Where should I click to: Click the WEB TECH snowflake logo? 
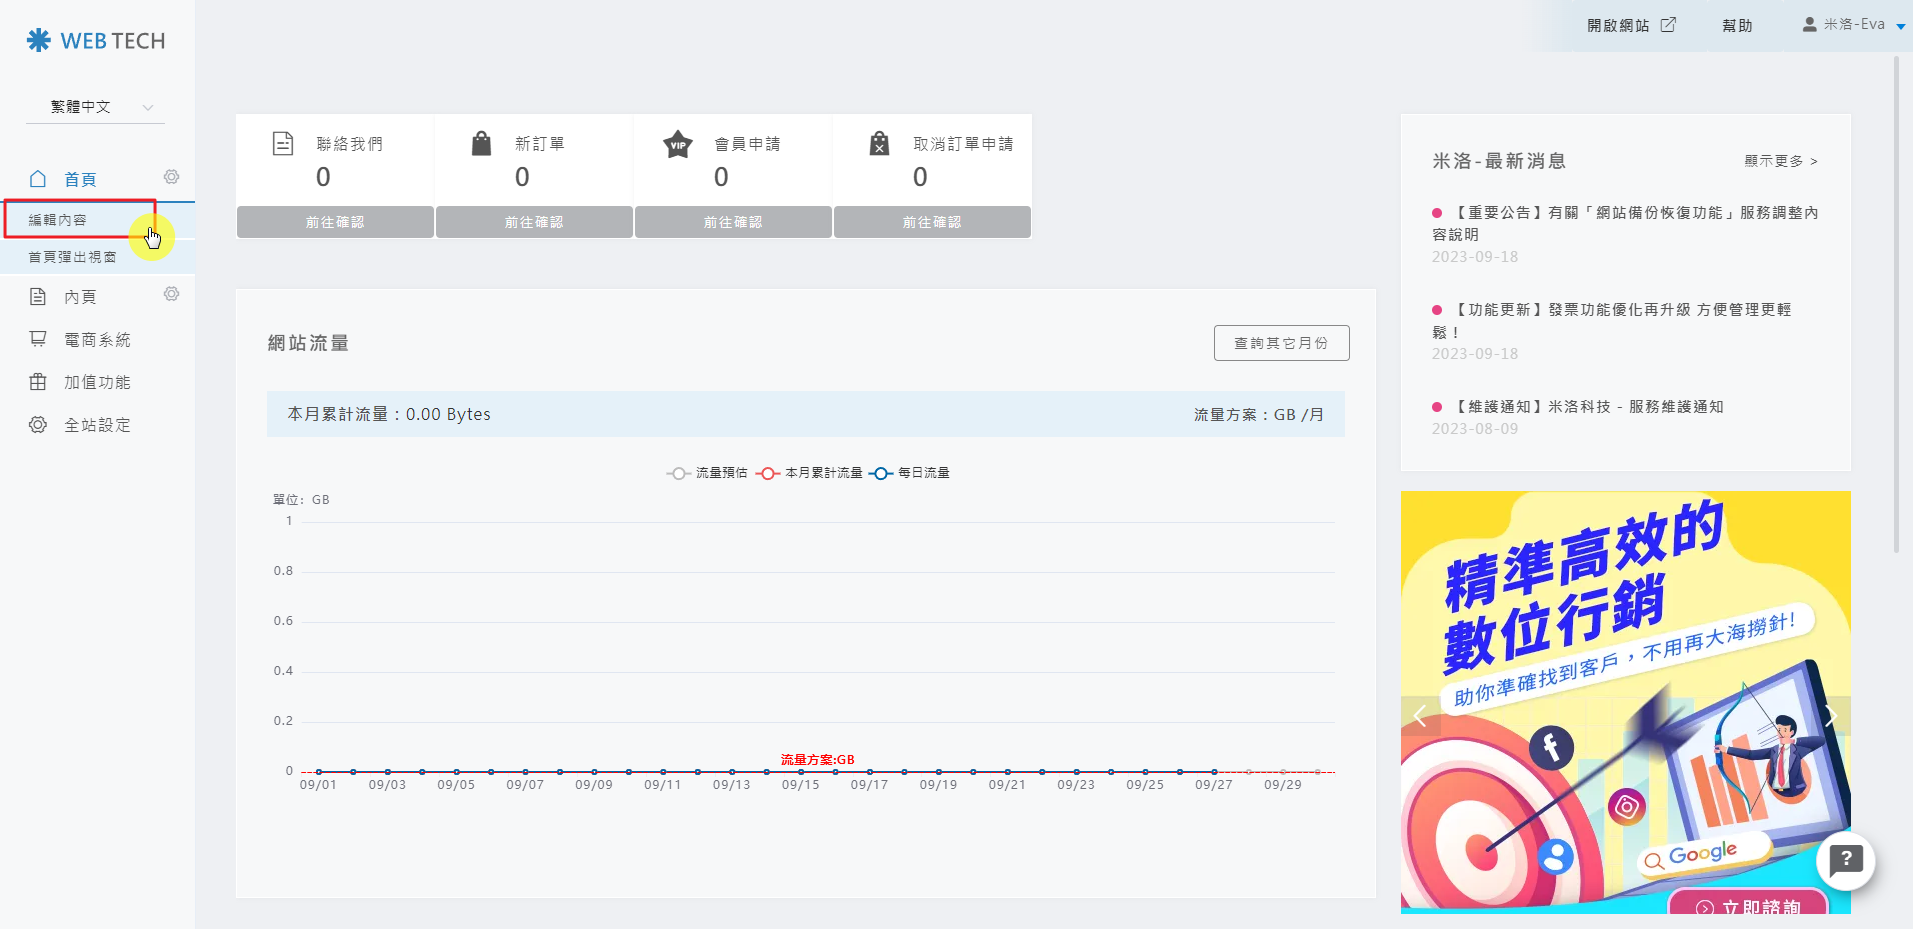(39, 40)
